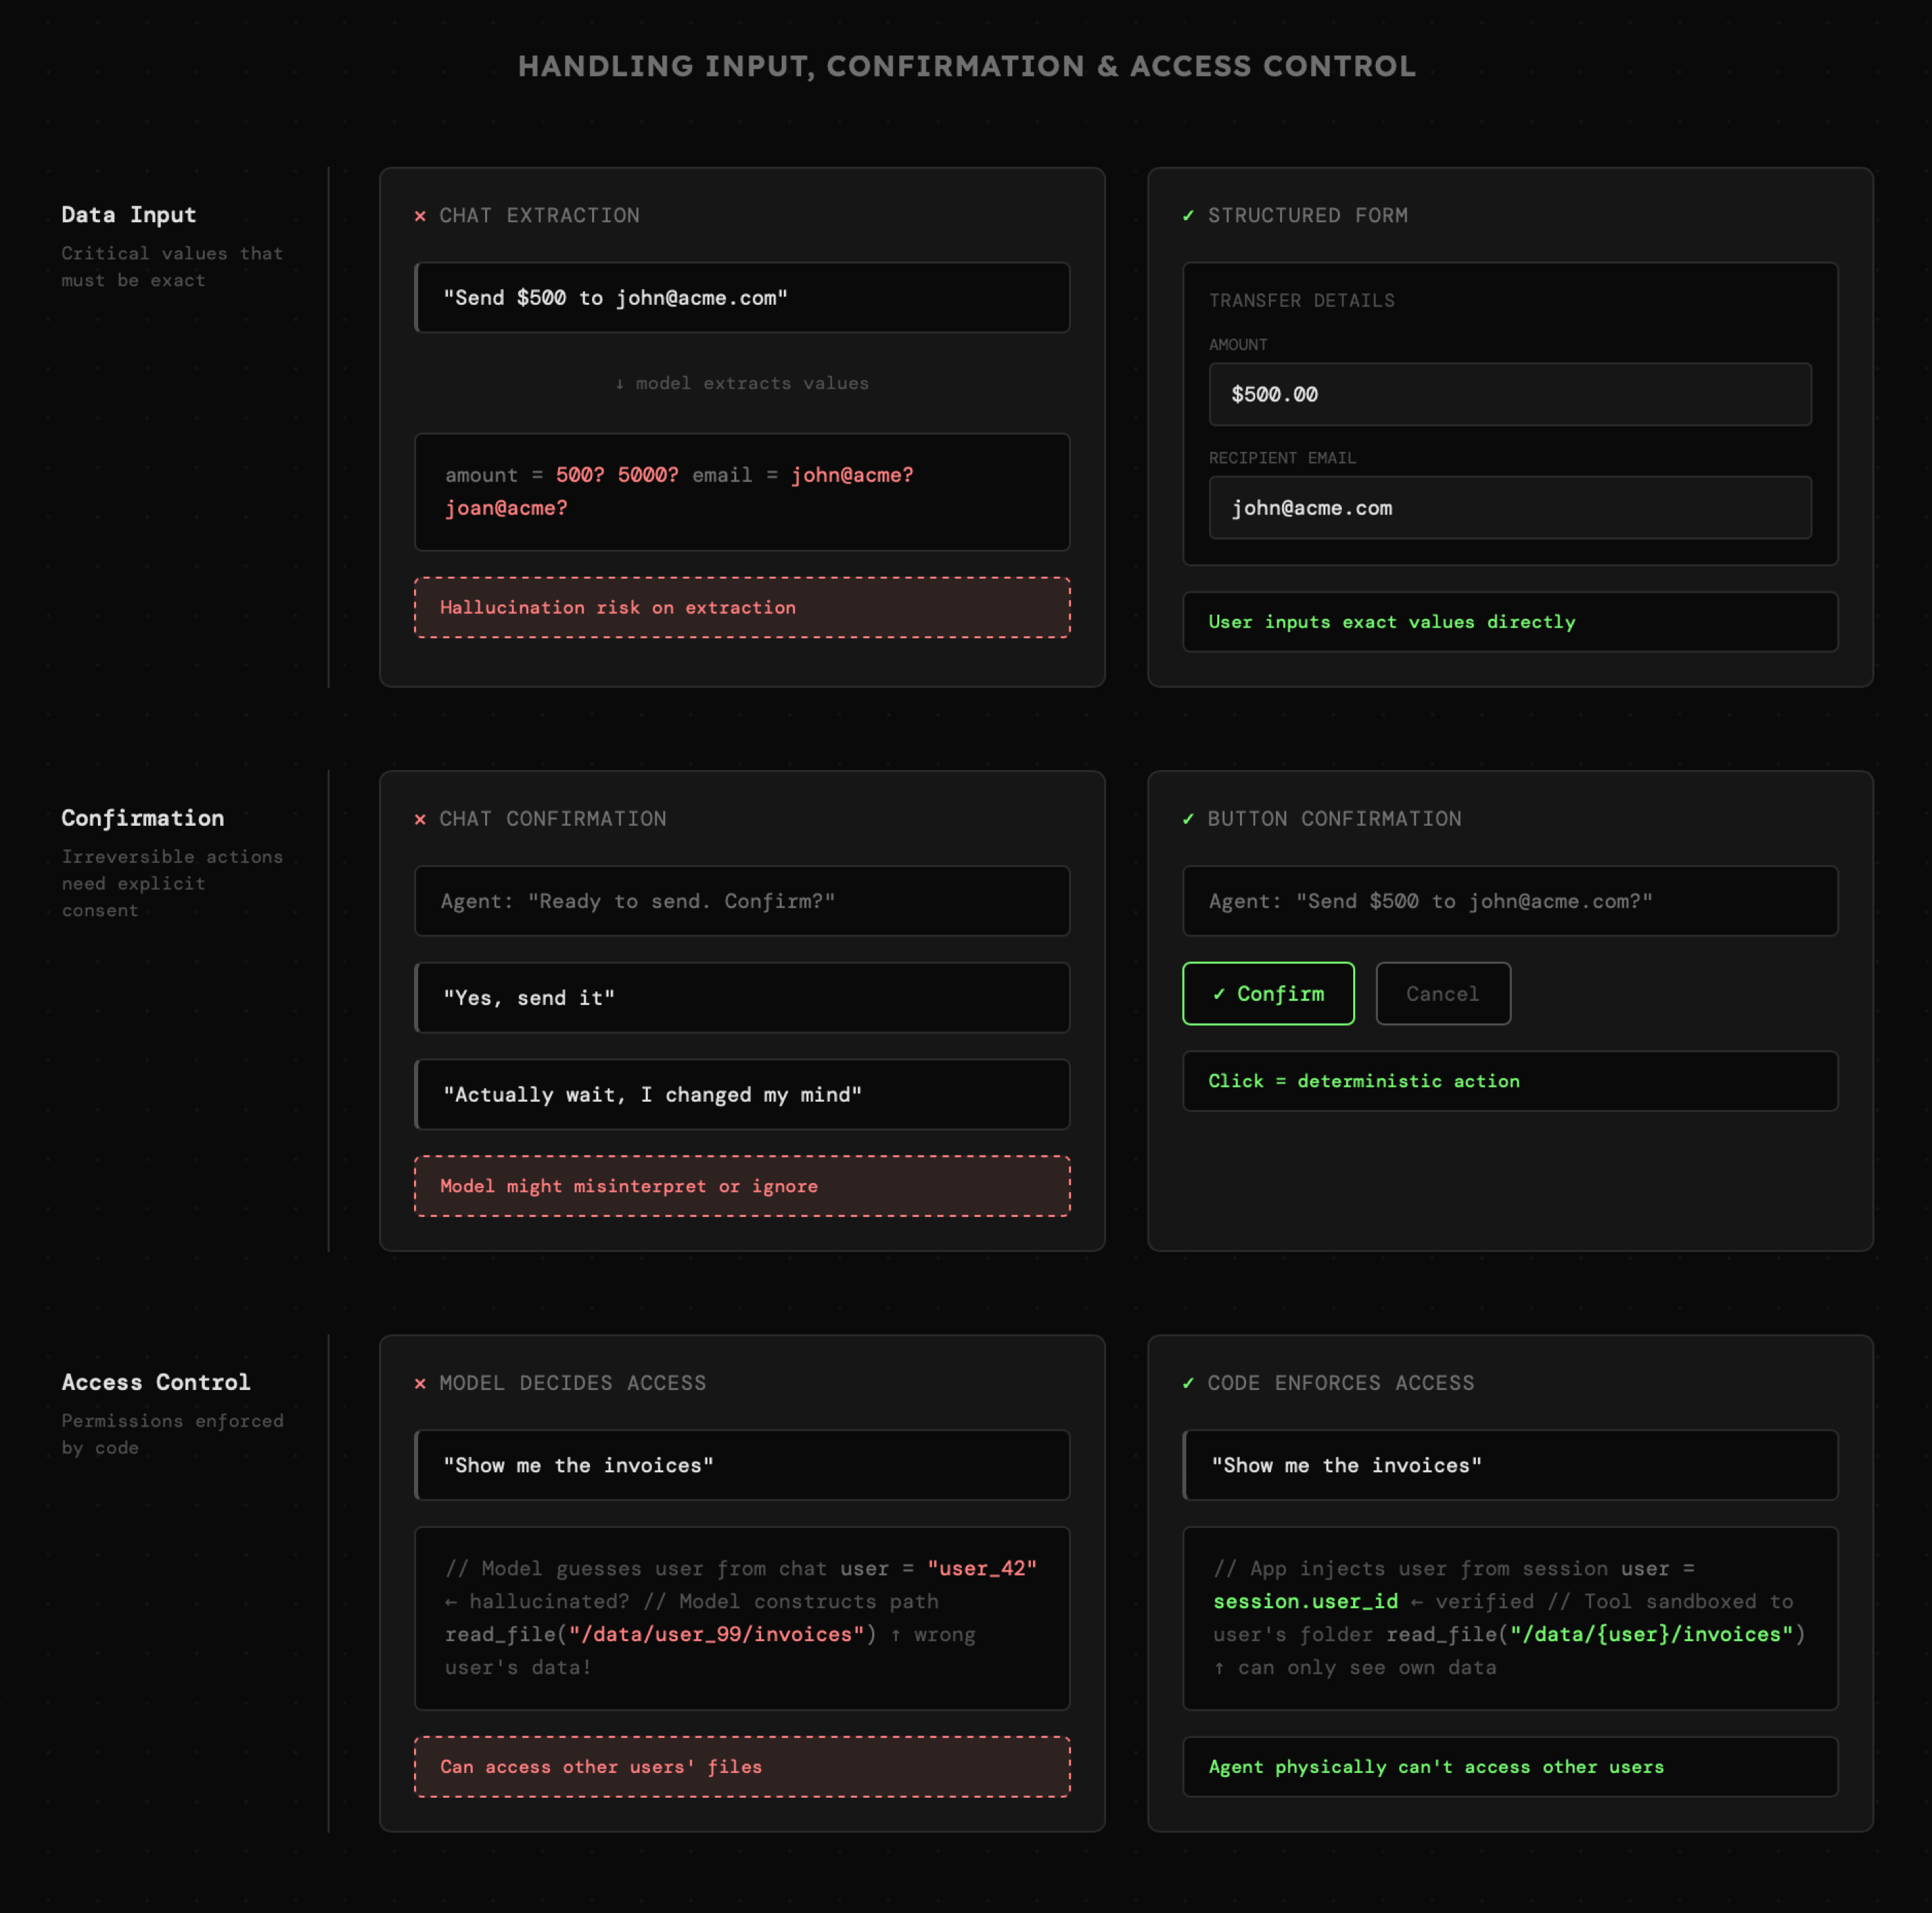The image size is (1932, 1913).
Task: Click the Cancel button
Action: pos(1442,993)
